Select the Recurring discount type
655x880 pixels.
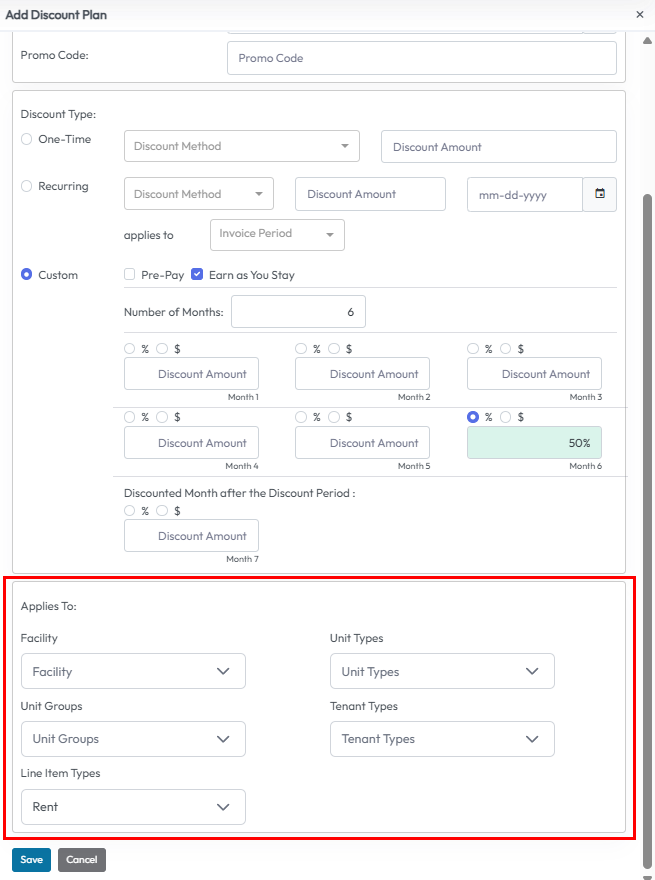(27, 186)
